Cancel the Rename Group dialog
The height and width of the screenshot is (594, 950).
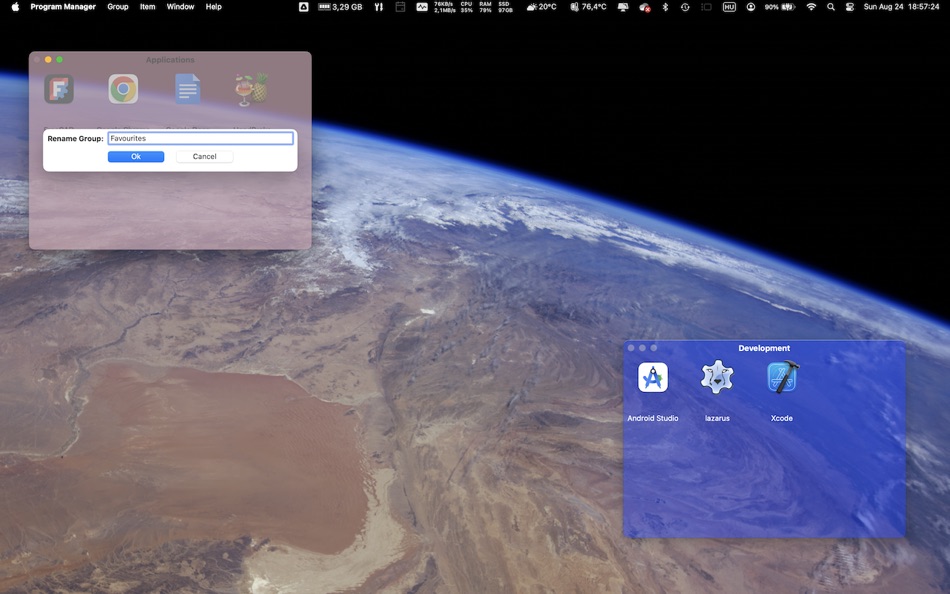click(x=204, y=156)
